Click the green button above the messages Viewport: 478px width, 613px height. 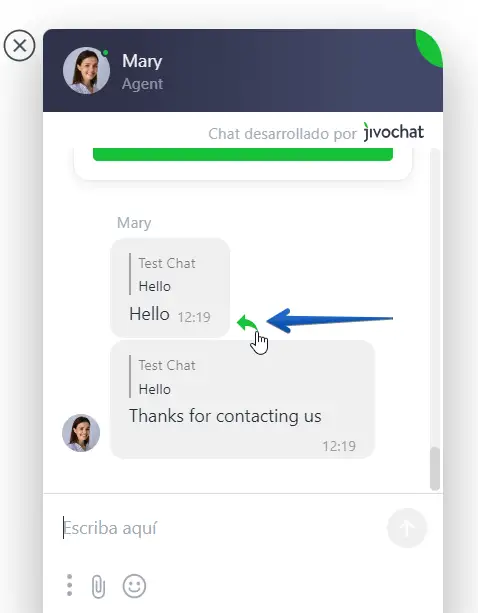point(243,154)
